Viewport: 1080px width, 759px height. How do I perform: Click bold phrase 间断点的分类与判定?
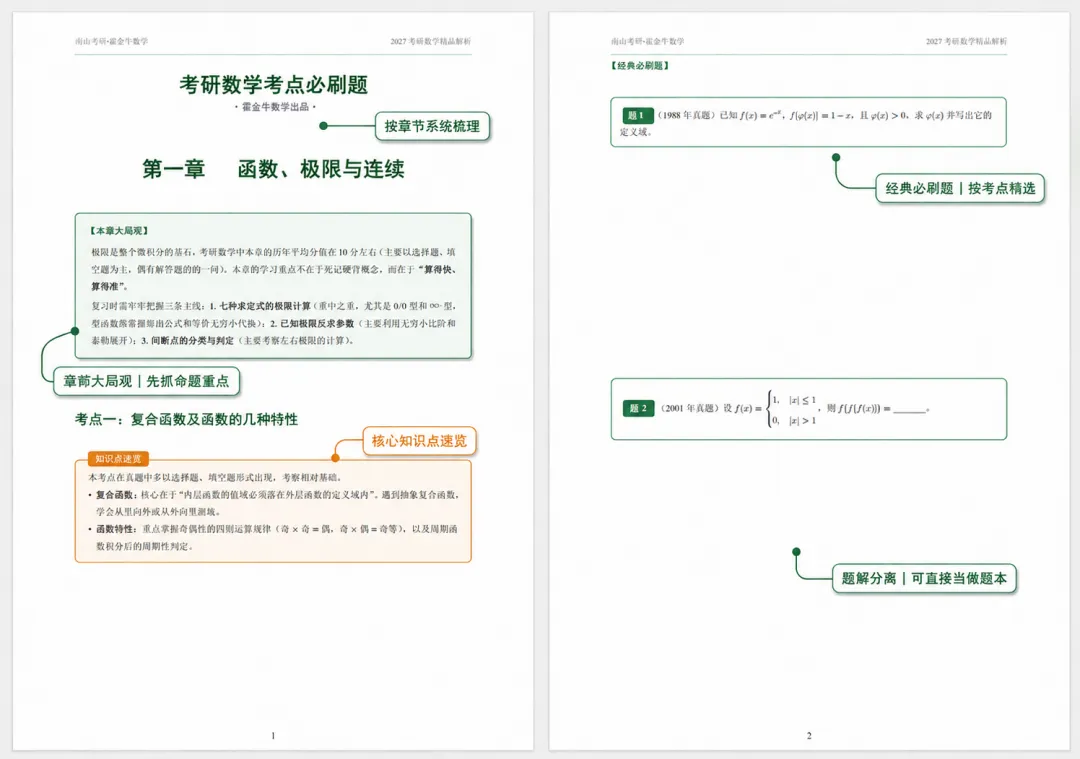[x=192, y=340]
